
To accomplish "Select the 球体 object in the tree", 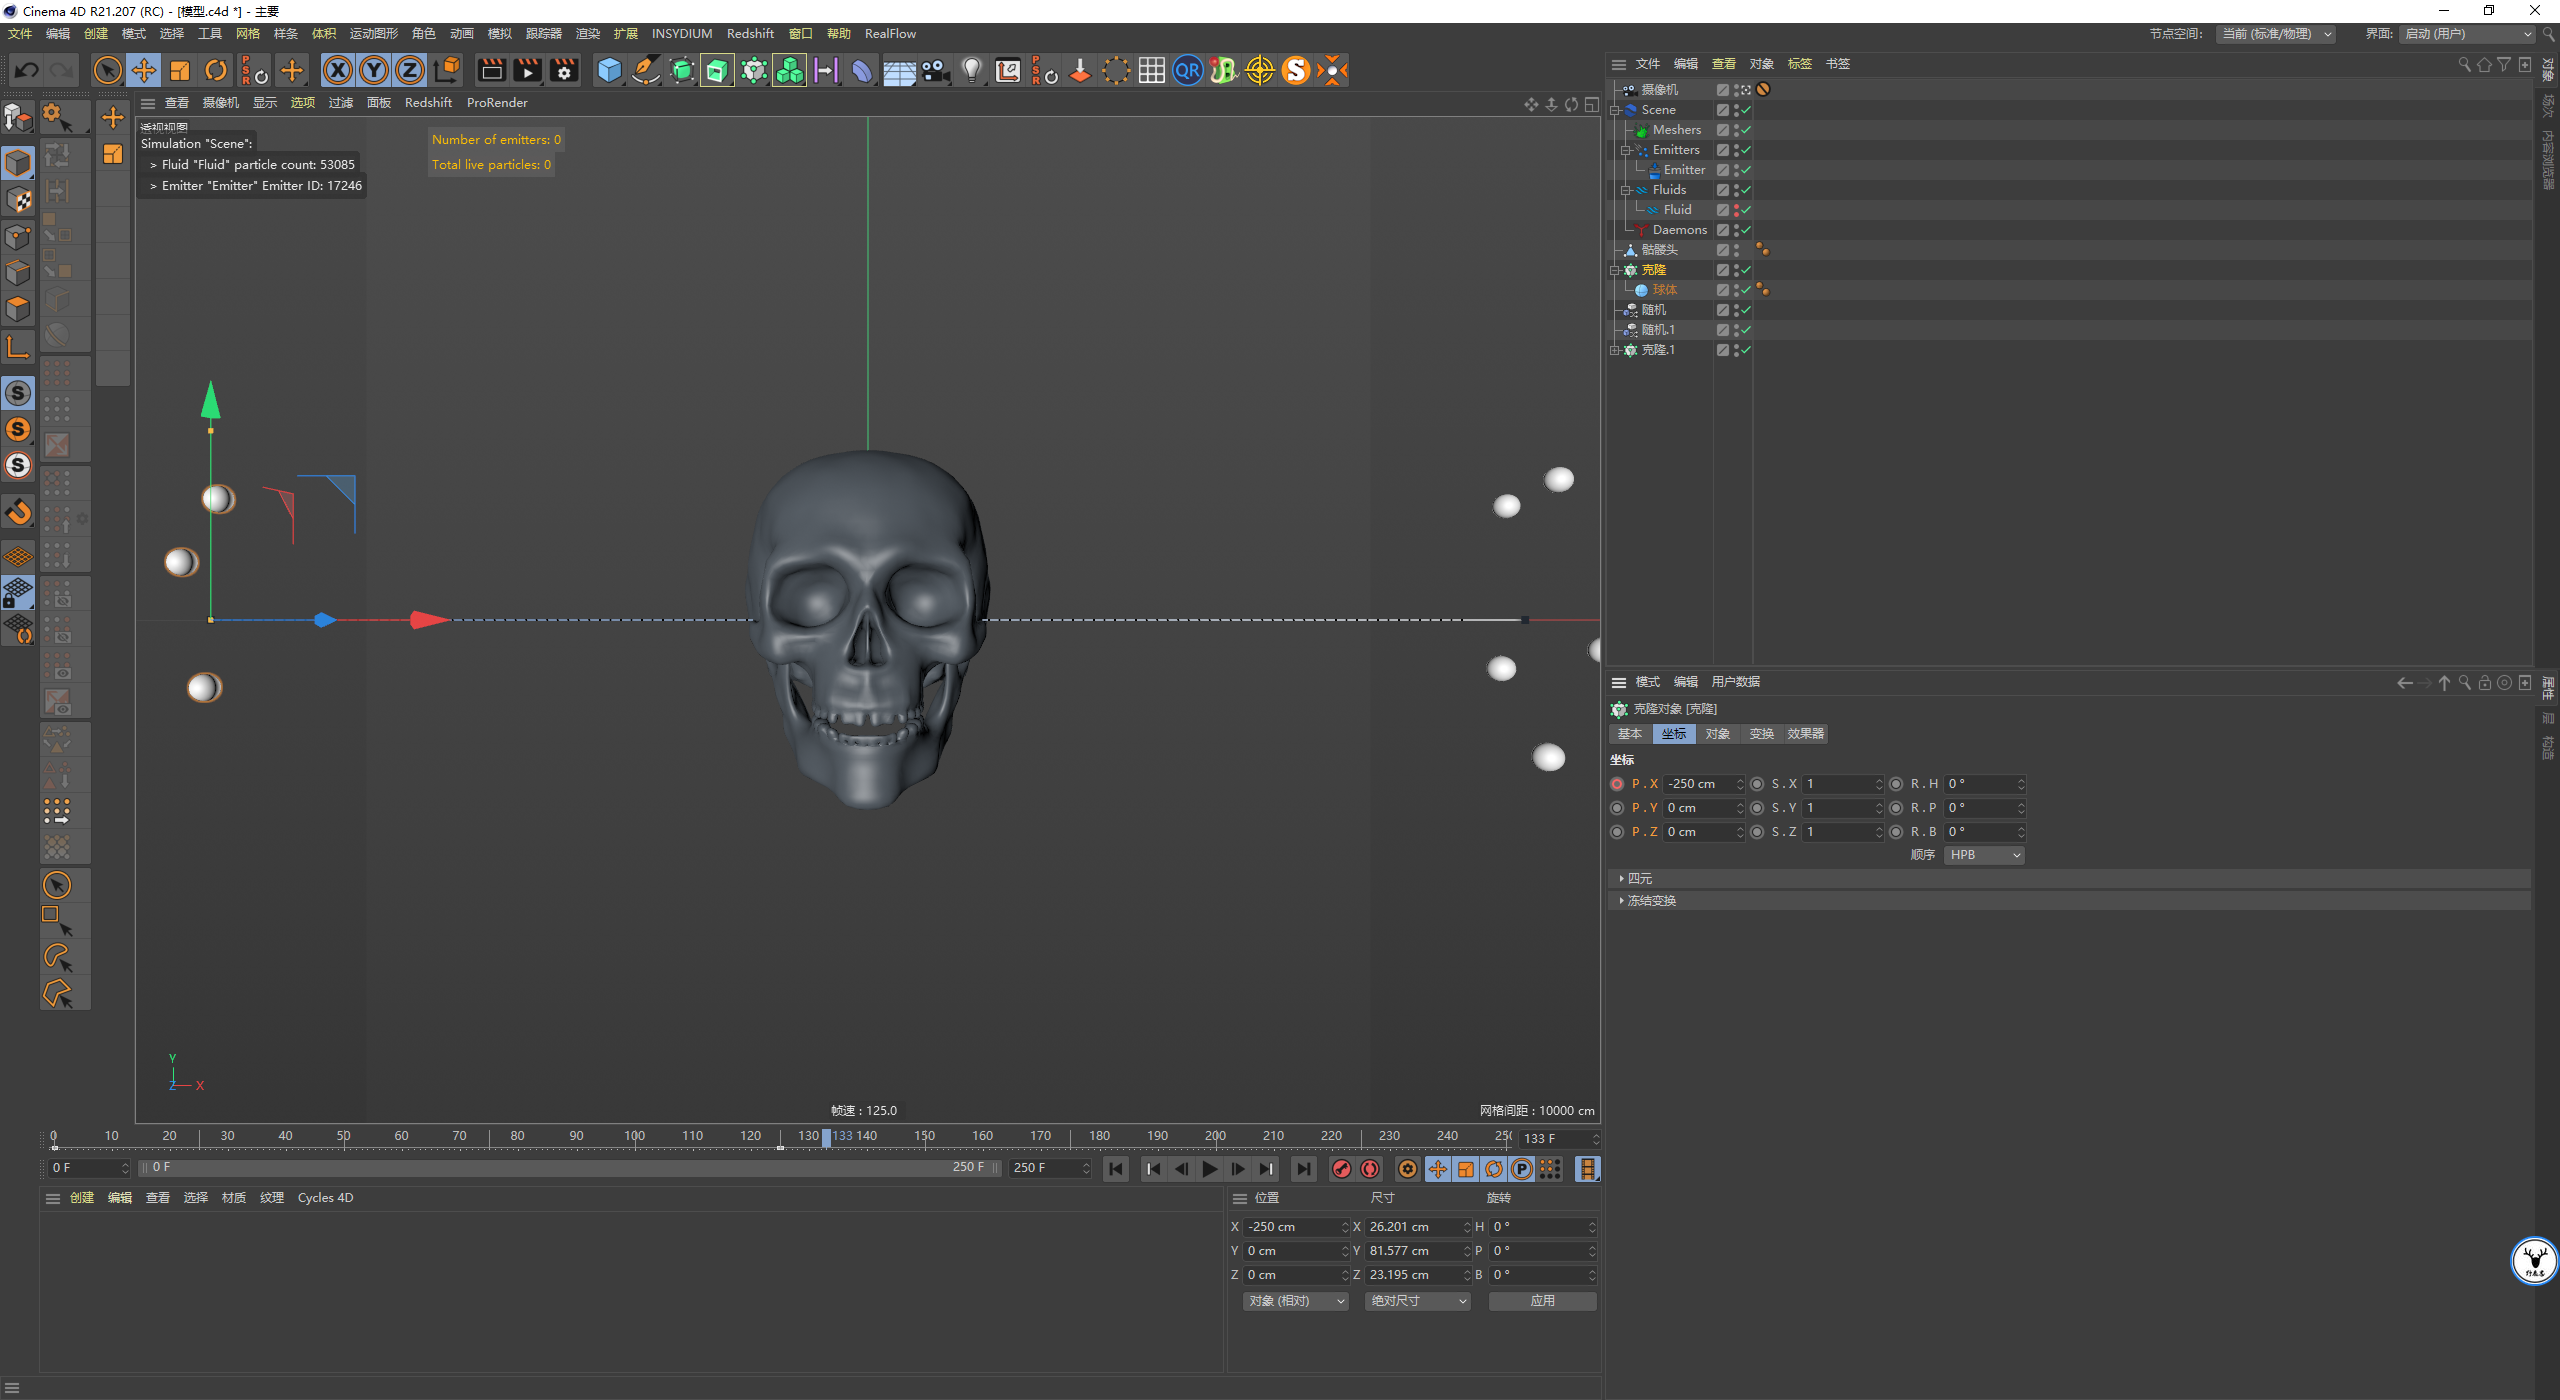I will (1664, 290).
